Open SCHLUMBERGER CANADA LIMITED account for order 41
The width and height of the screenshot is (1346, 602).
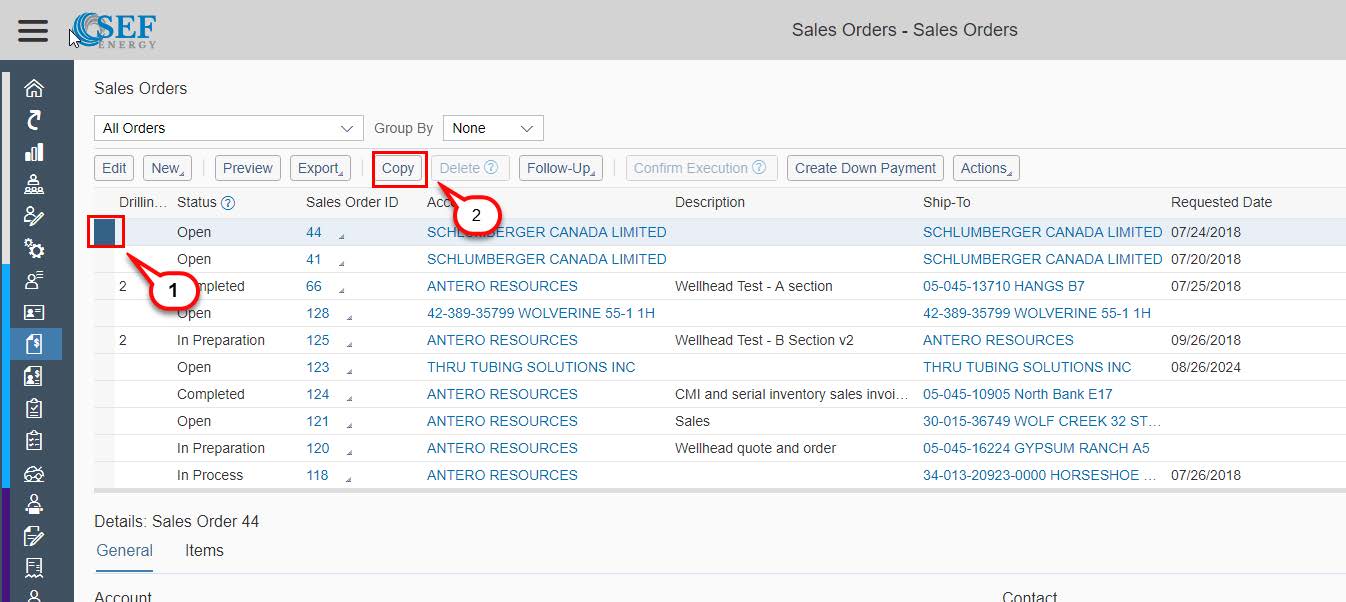click(x=547, y=259)
